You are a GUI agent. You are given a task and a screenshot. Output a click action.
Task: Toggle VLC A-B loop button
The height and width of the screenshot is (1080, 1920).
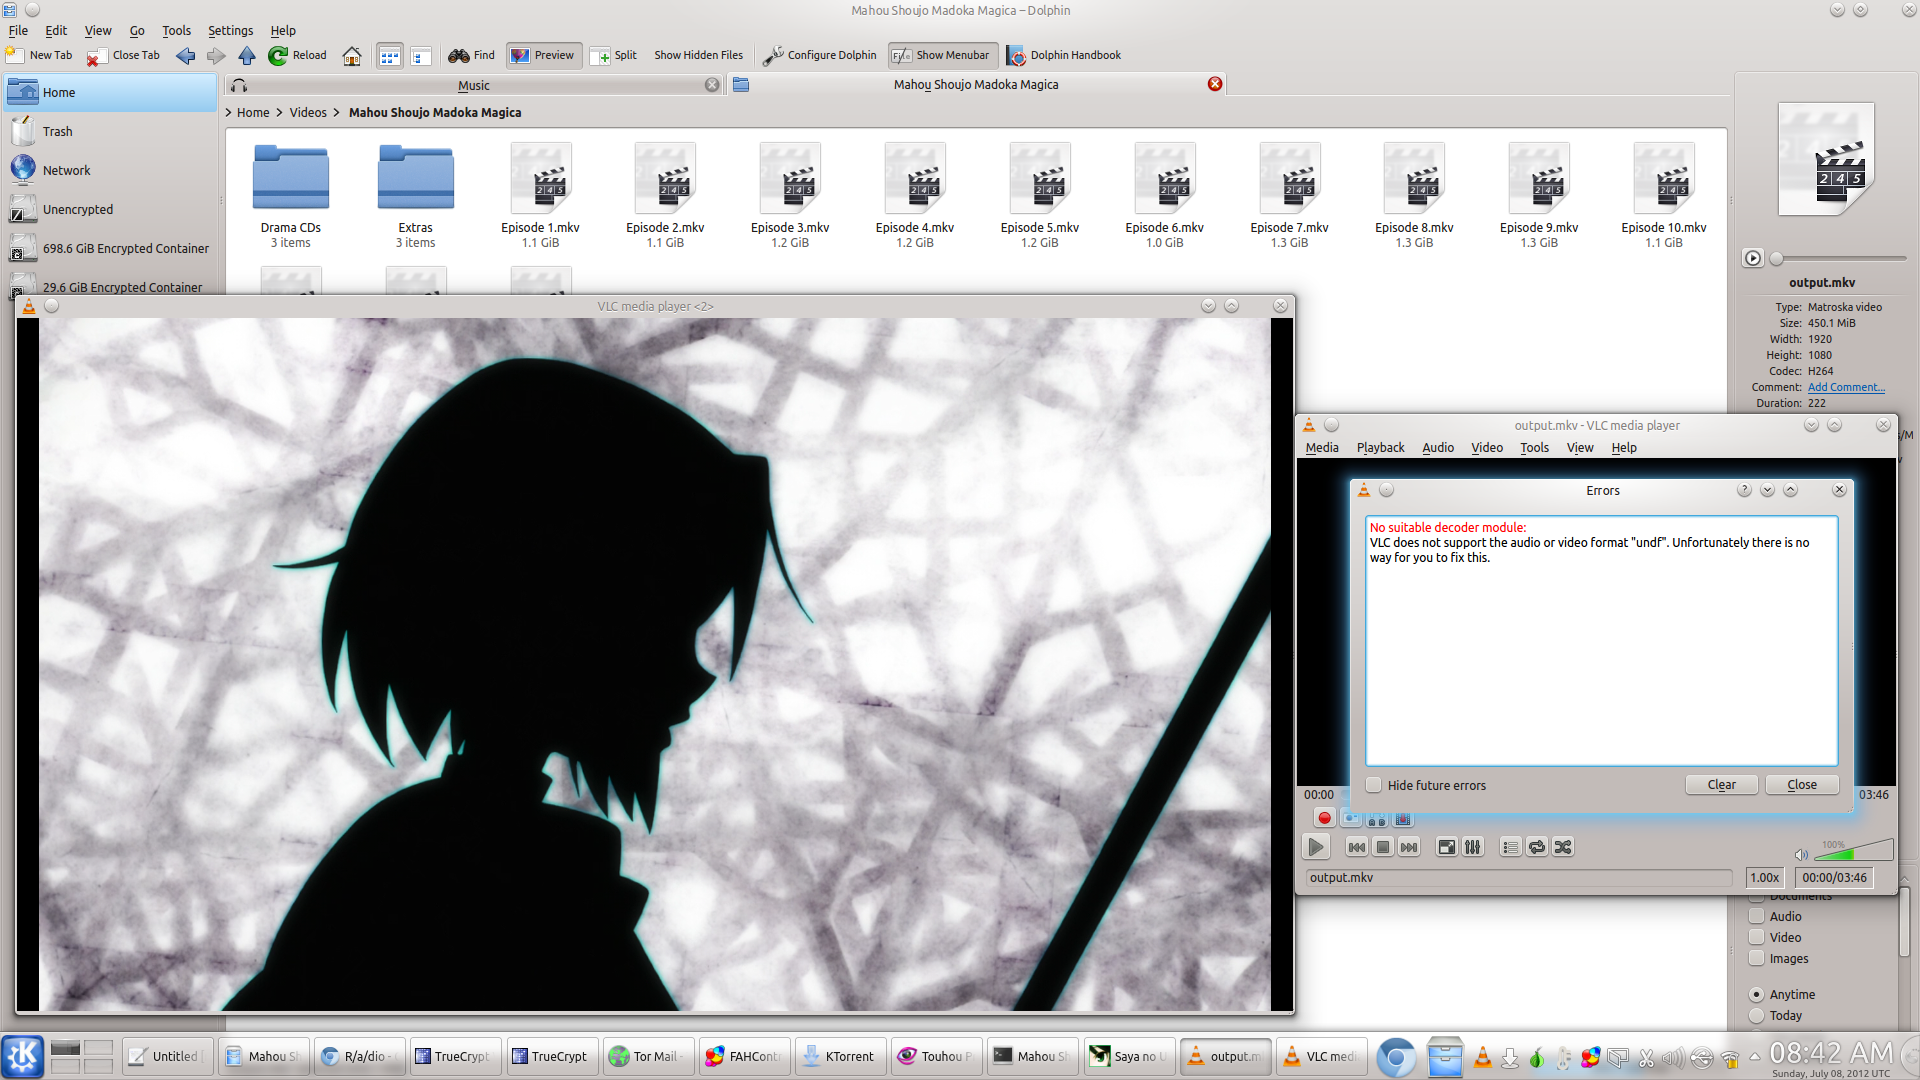1377,818
